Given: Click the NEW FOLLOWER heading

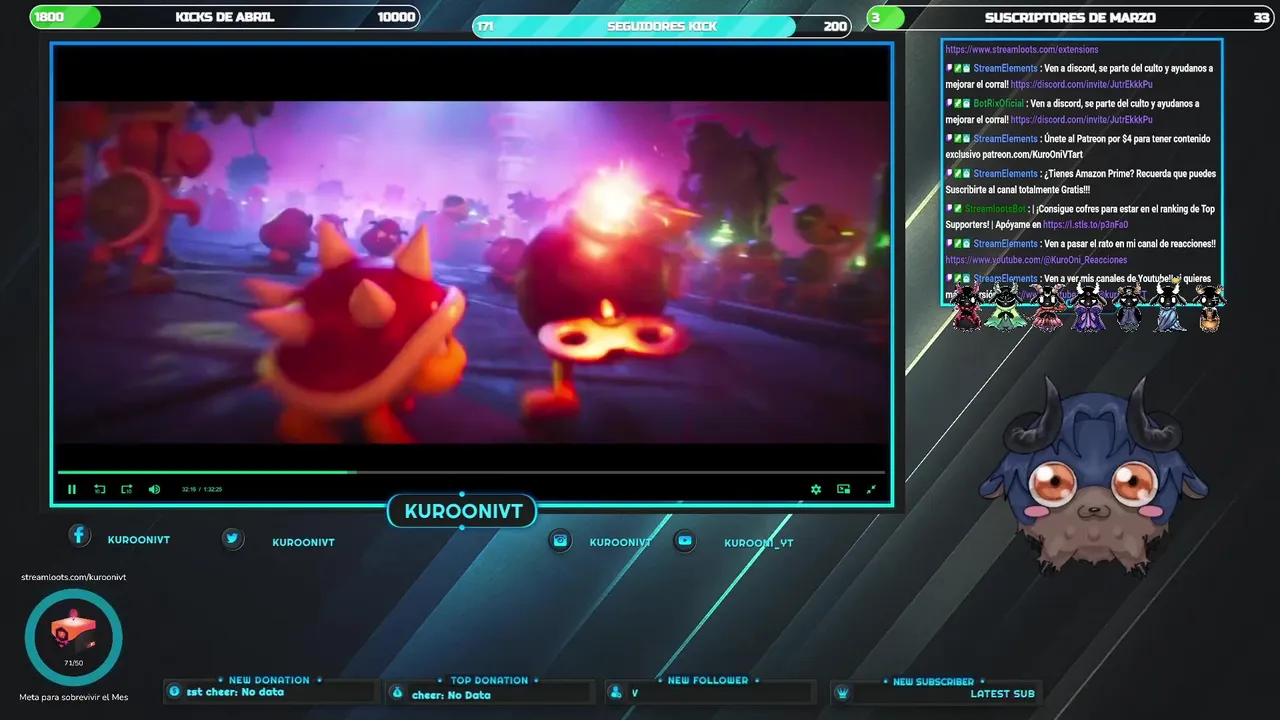Looking at the screenshot, I should tap(708, 680).
